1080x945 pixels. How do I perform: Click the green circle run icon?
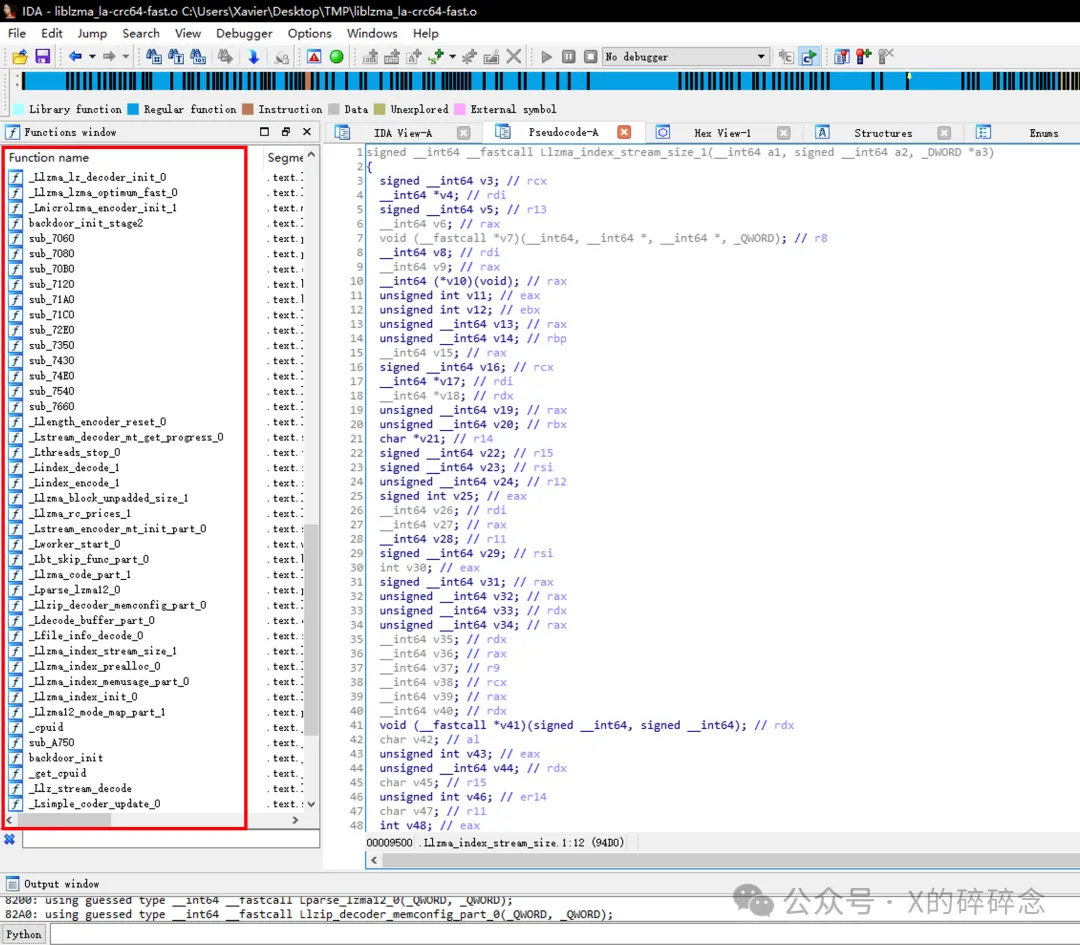click(x=337, y=57)
